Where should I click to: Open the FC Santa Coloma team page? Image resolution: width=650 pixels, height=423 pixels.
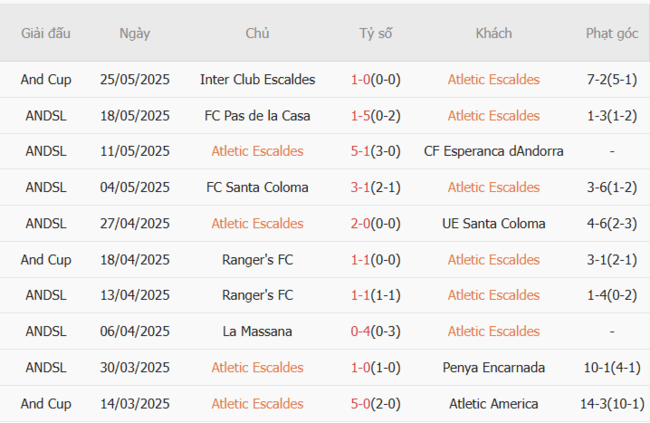(x=257, y=187)
